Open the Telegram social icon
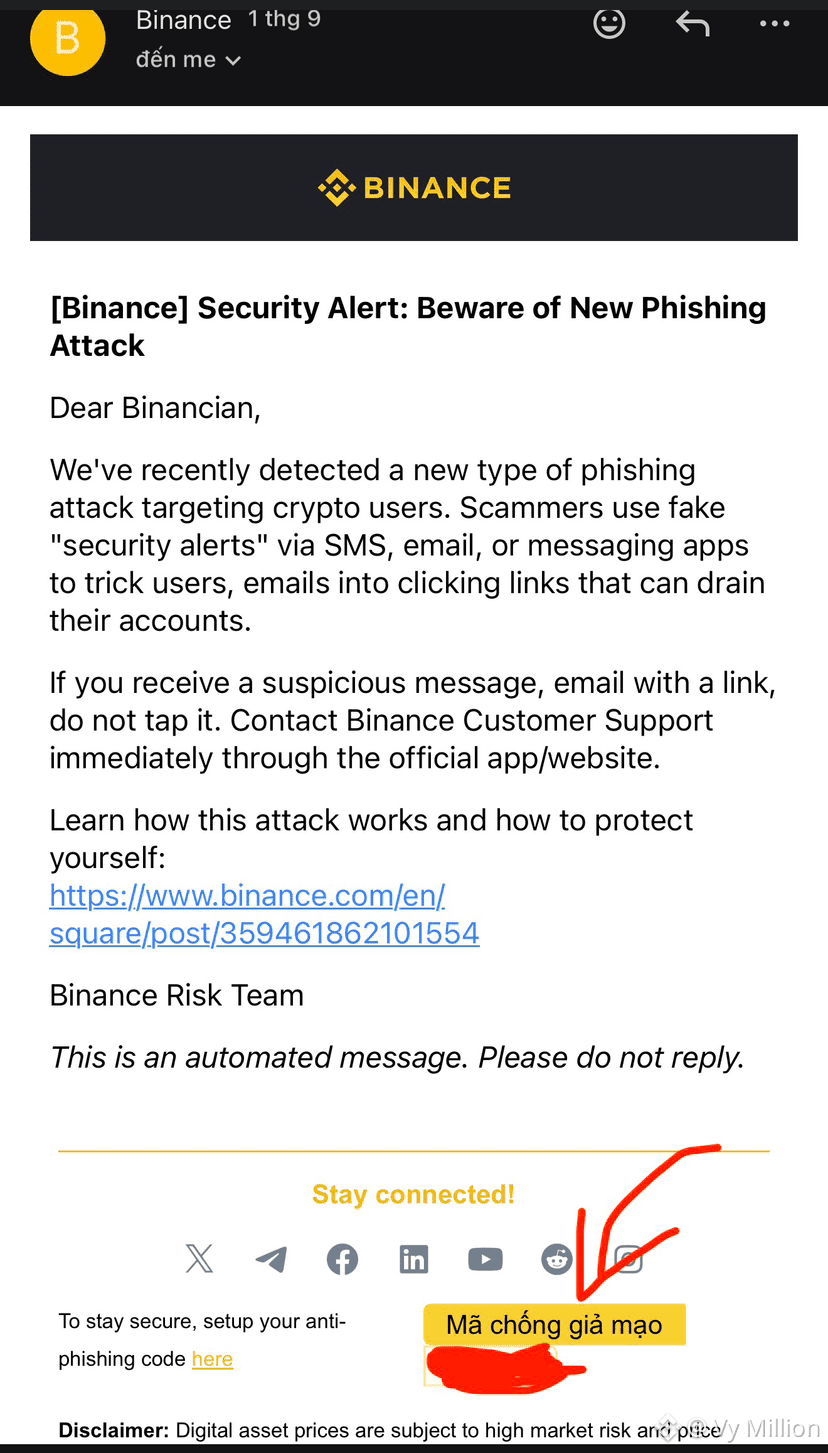Viewport: 828px width, 1453px height. click(x=271, y=1259)
